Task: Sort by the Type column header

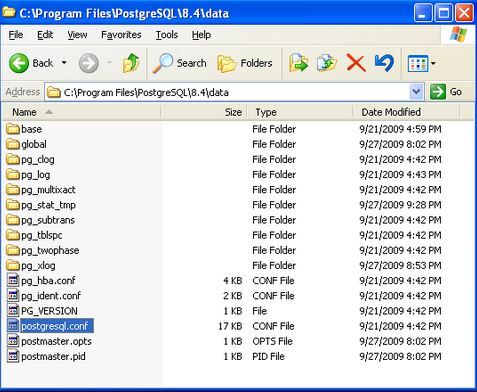Action: (299, 112)
